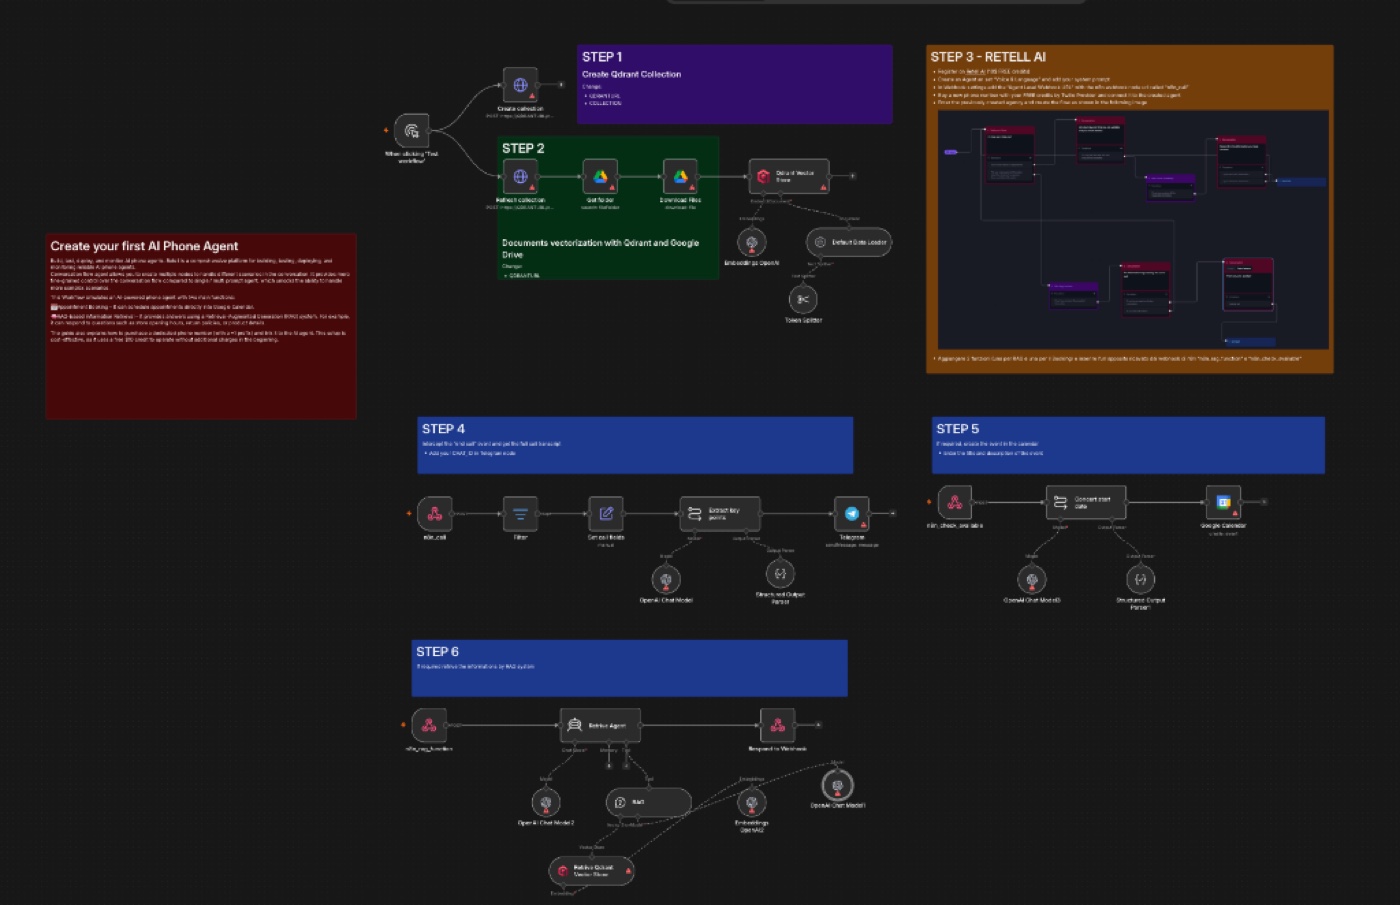Select the Embeddings OpenAI2 node
Screen dimensions: 1400x905
click(x=752, y=803)
